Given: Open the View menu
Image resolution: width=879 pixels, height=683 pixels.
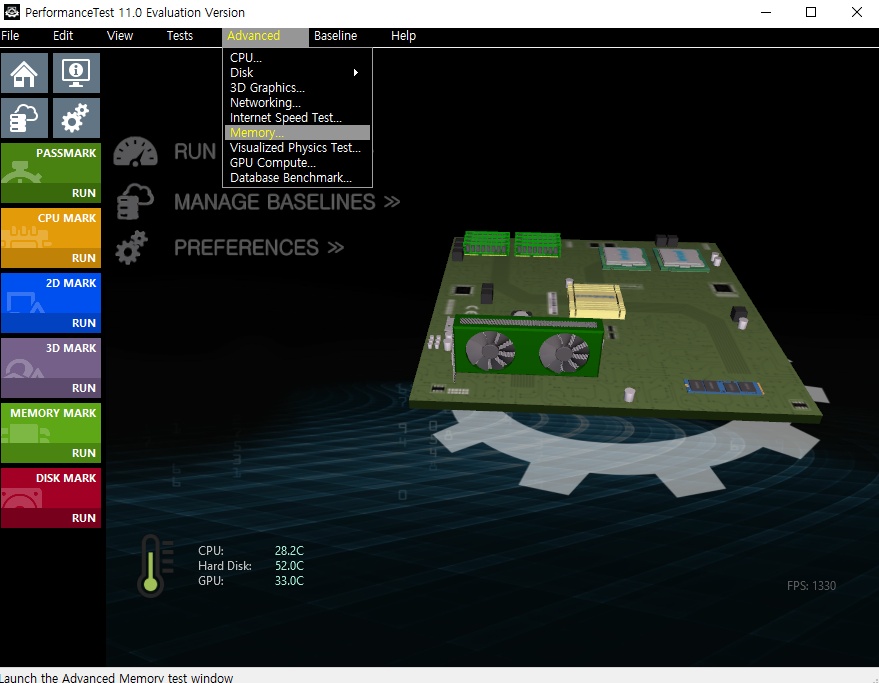Looking at the screenshot, I should tap(119, 36).
